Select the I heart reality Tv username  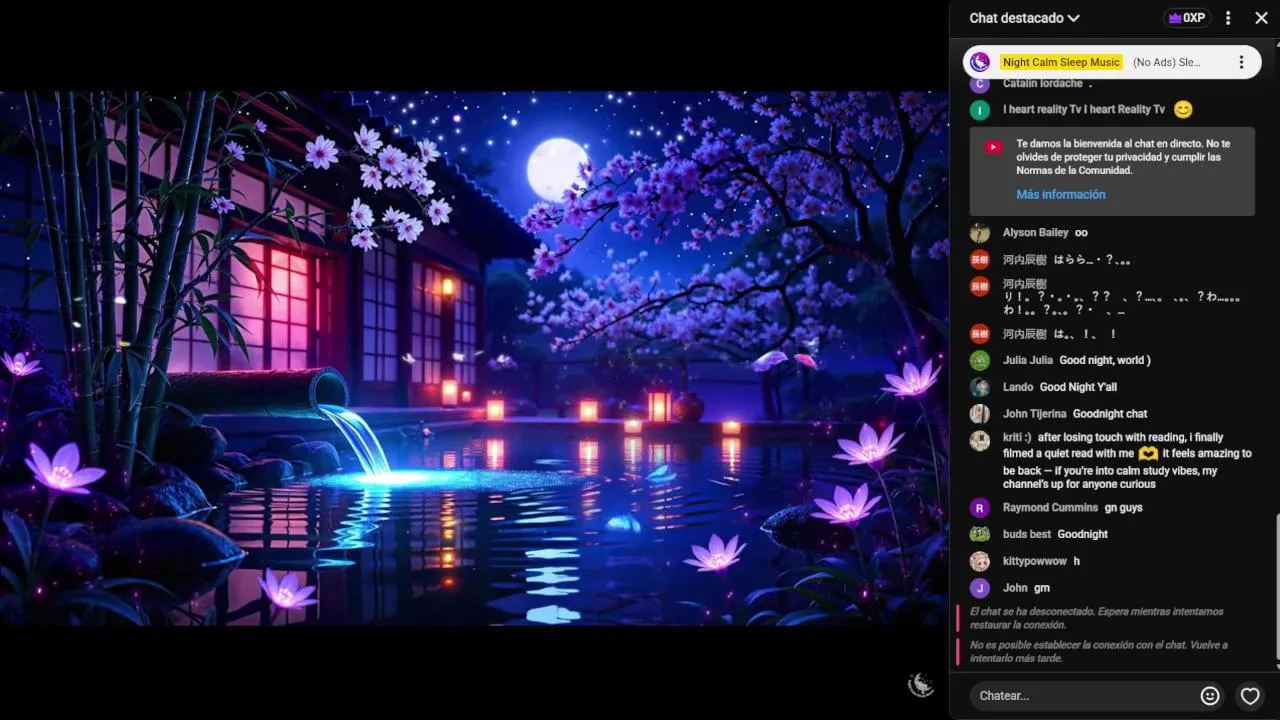[x=1084, y=110]
